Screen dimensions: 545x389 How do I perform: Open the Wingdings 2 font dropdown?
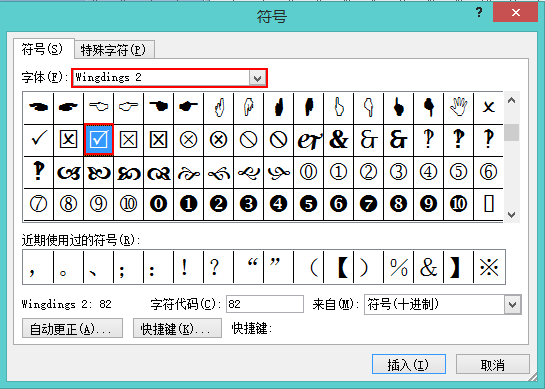coord(258,78)
